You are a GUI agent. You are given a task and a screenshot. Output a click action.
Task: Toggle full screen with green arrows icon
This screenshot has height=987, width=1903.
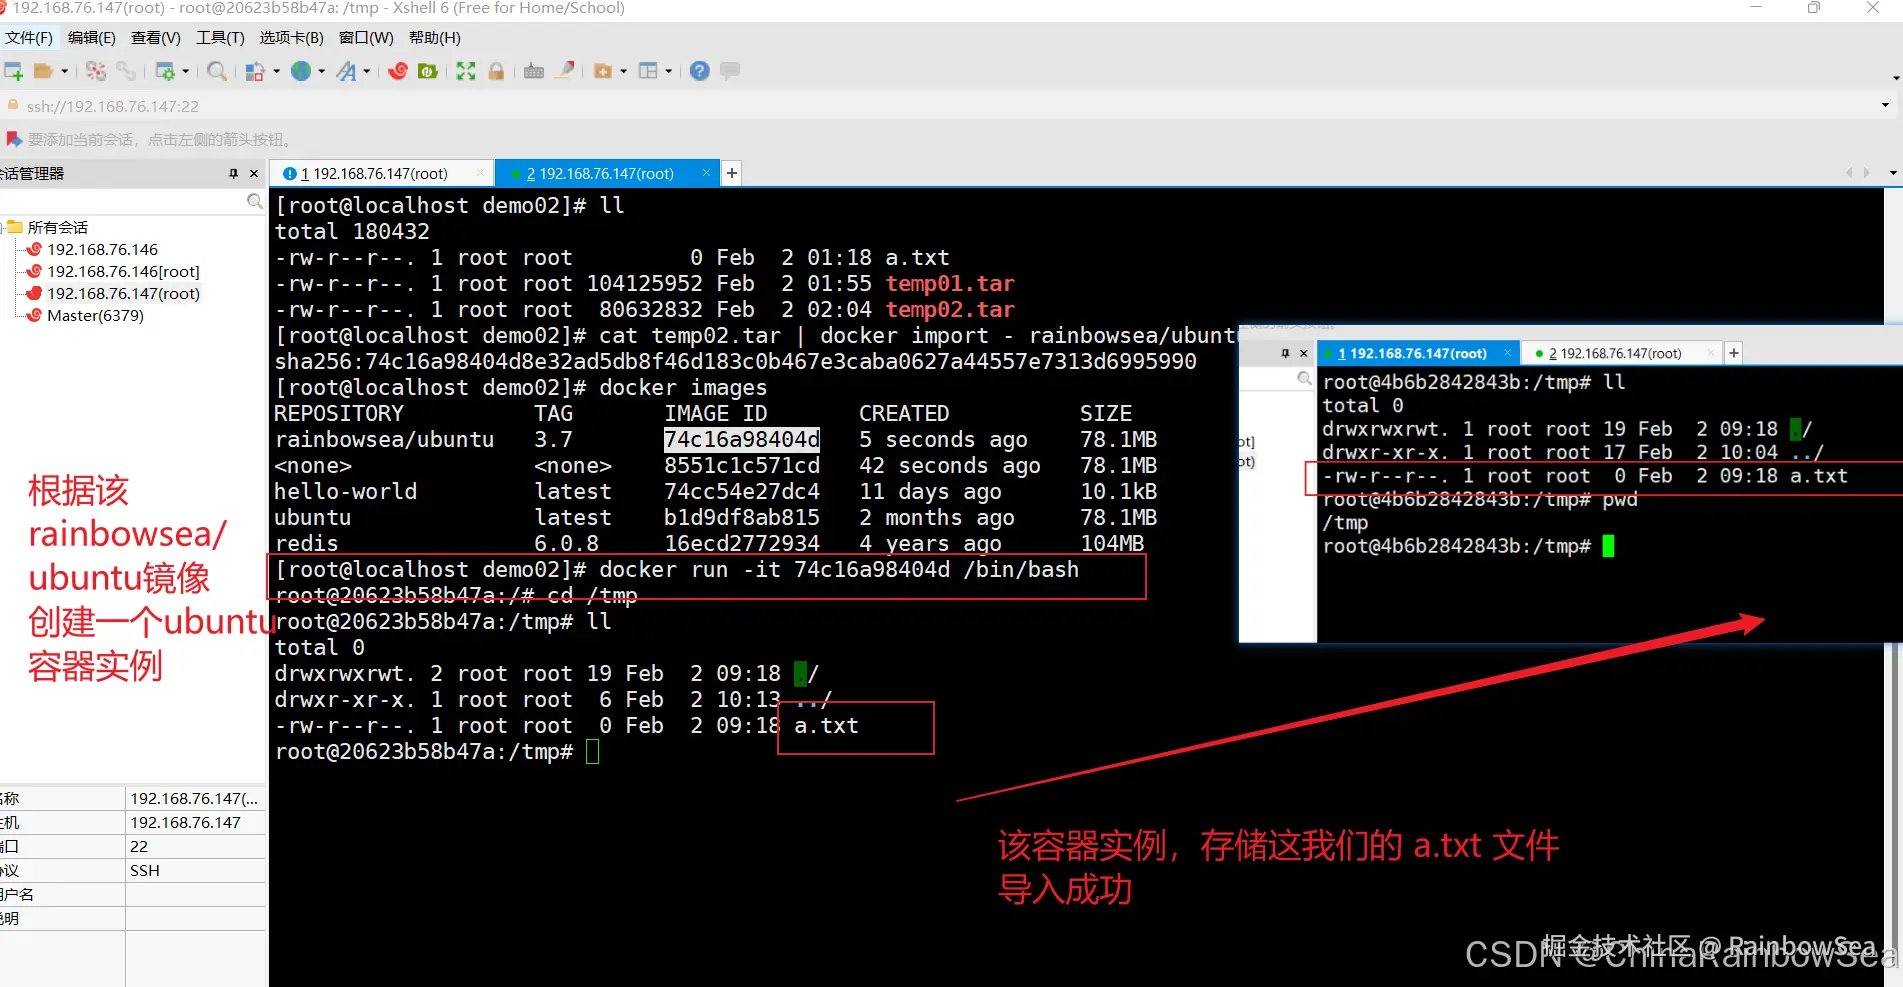pos(466,71)
